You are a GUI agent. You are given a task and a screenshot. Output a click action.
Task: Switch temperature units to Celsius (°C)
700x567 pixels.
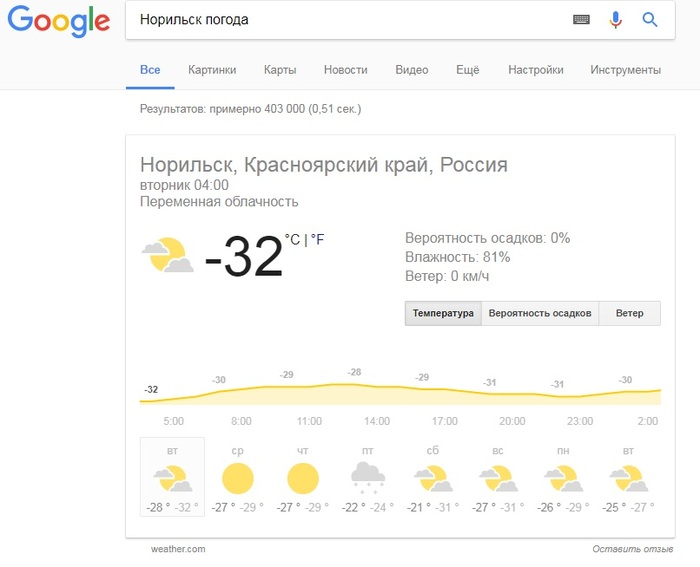[x=293, y=239]
